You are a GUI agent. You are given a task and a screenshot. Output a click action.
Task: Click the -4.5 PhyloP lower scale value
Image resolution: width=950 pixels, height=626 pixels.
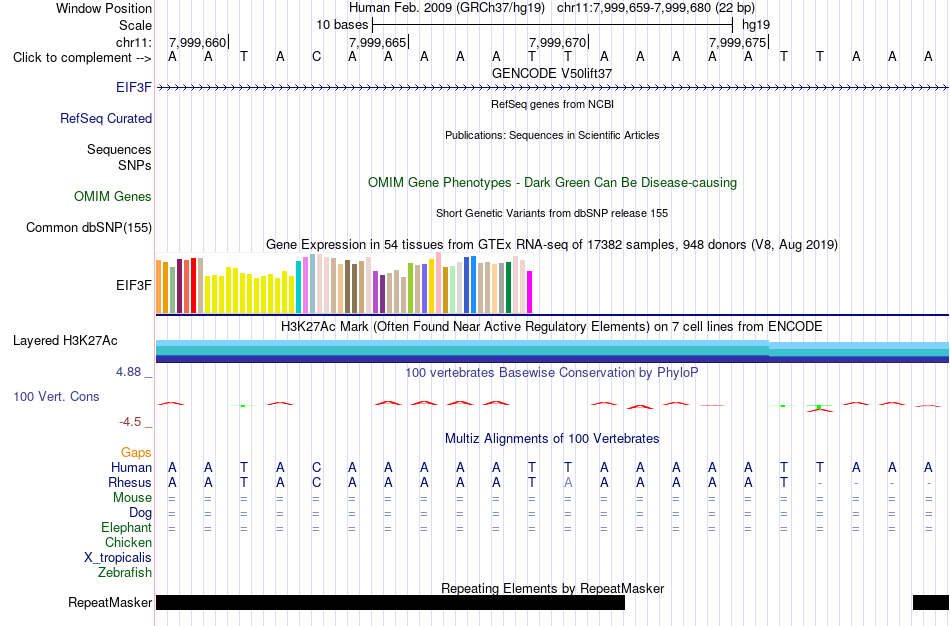tap(130, 421)
